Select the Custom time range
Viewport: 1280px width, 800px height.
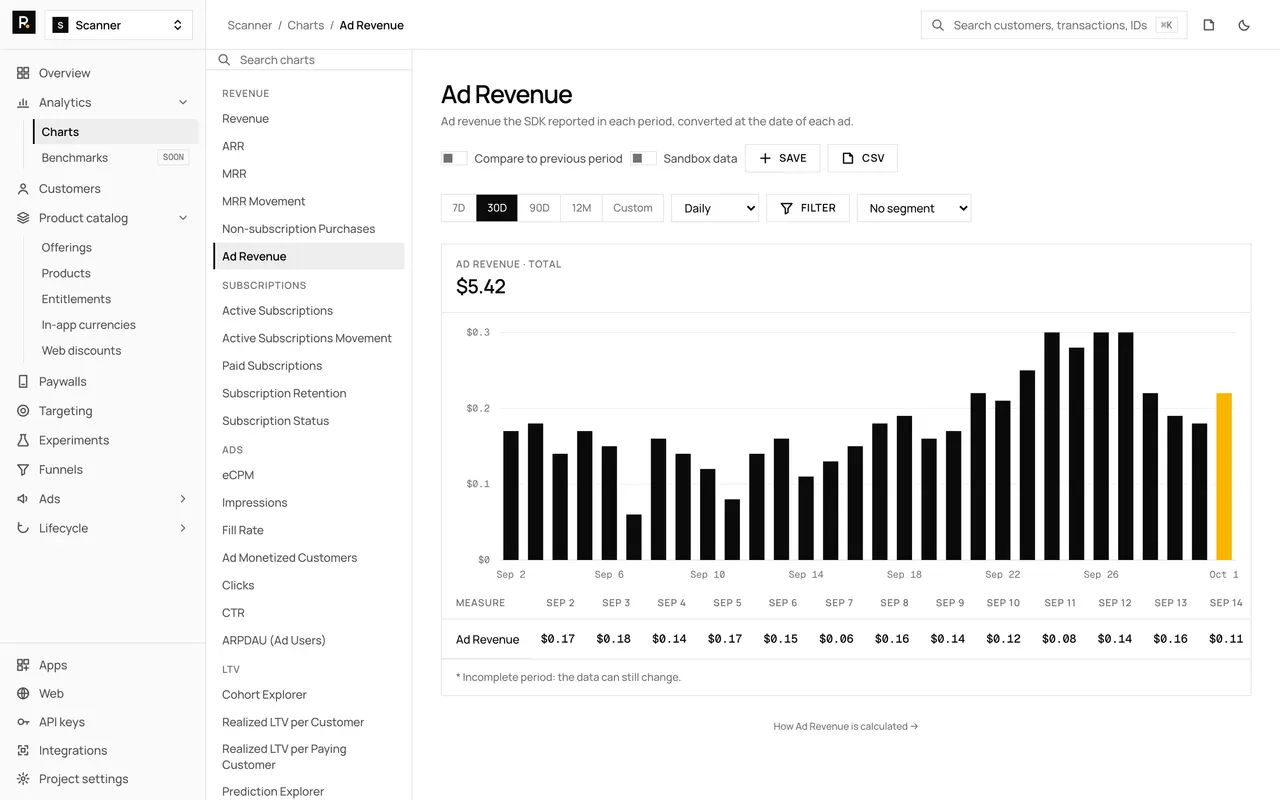click(633, 208)
